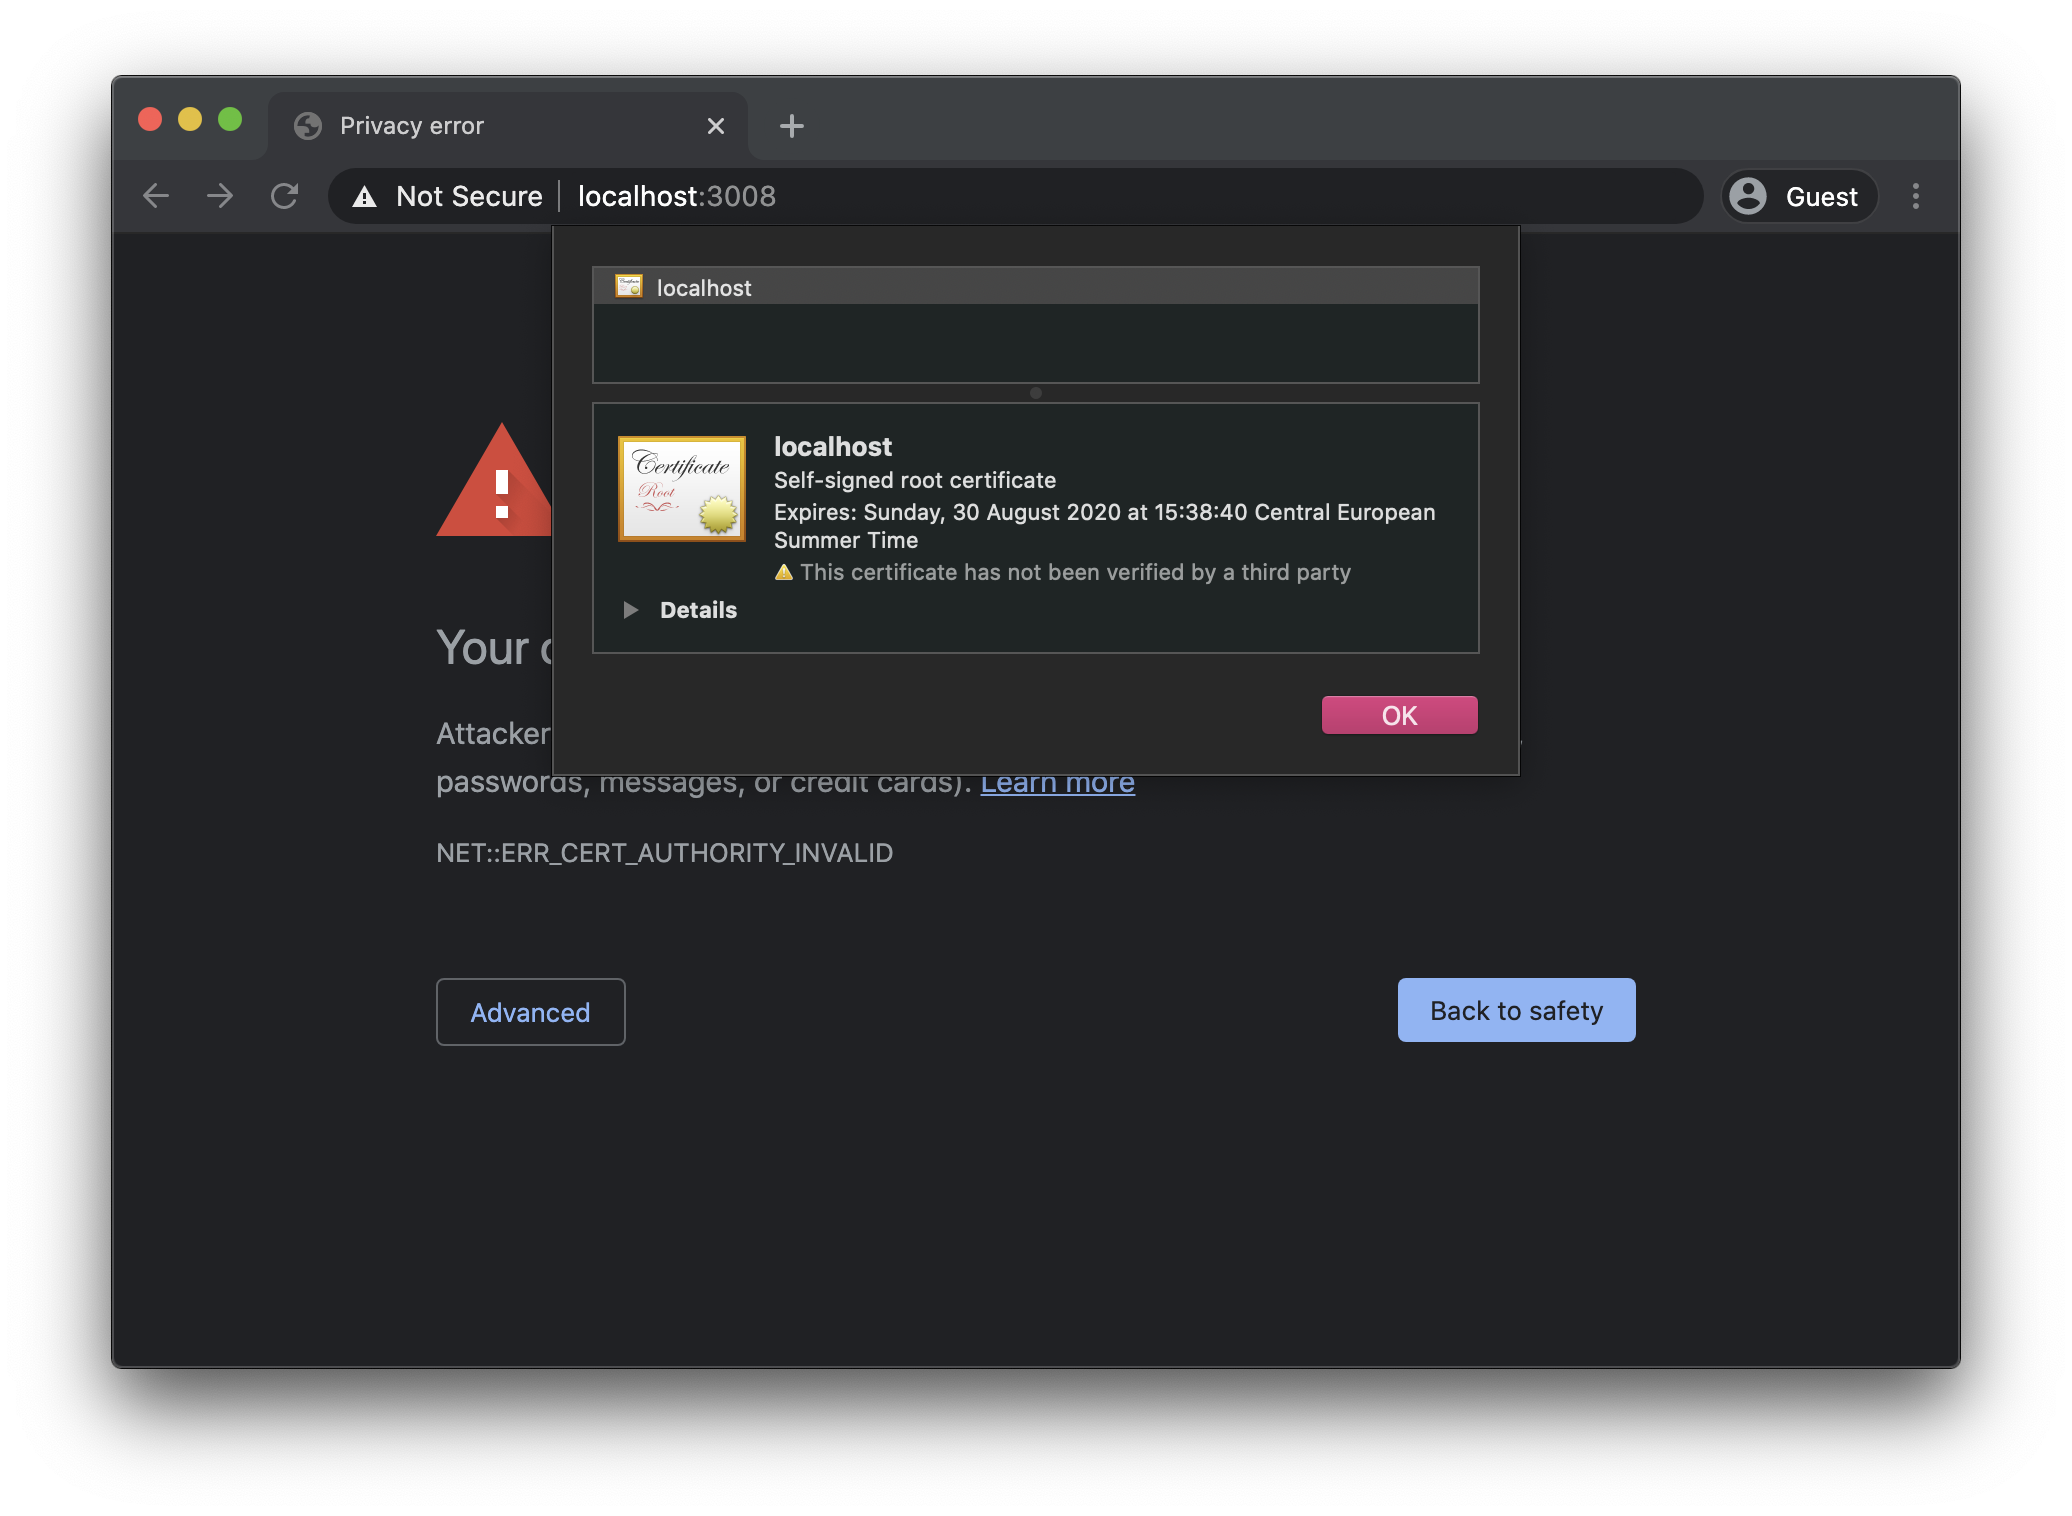The width and height of the screenshot is (2072, 1516).
Task: Reload the page with refresh icon
Action: click(285, 196)
